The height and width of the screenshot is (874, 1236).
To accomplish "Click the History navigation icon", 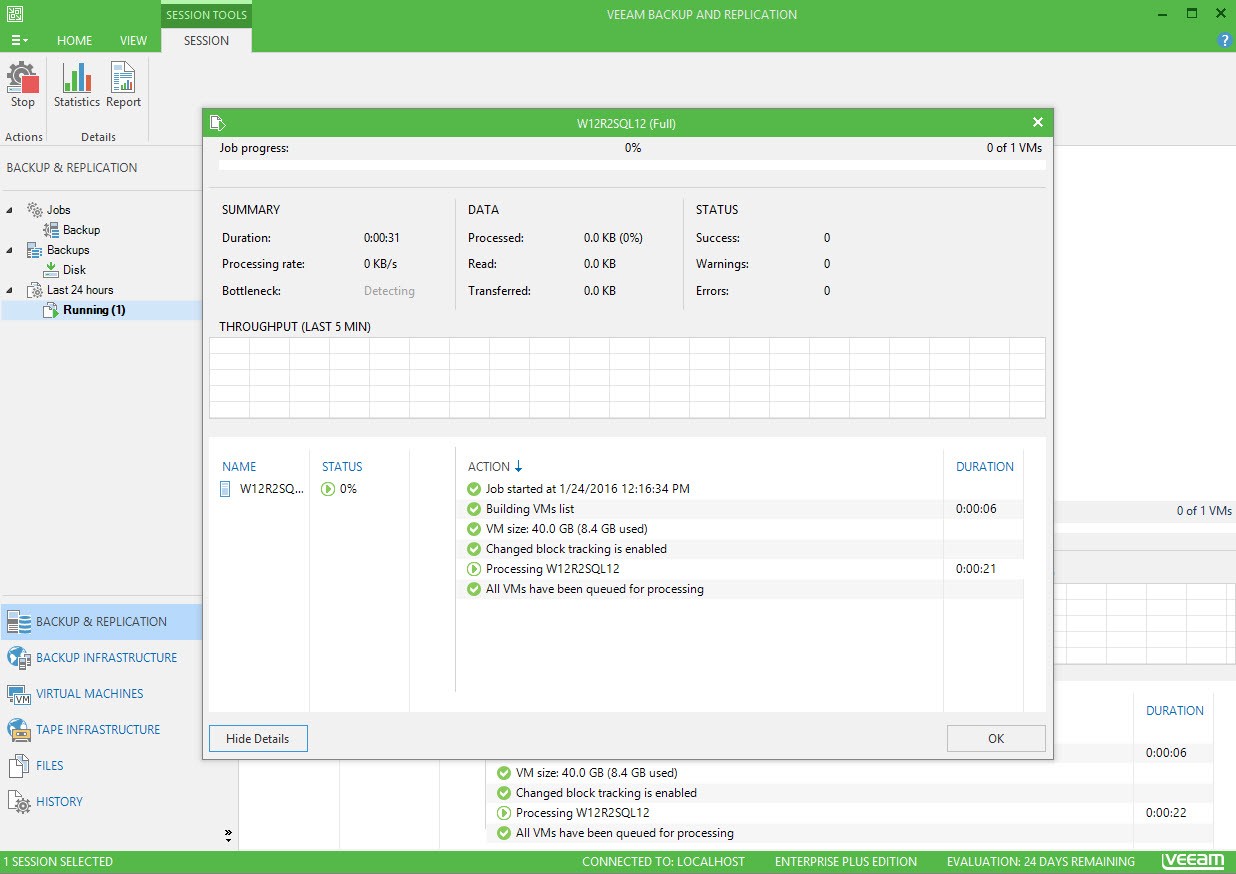I will [19, 802].
